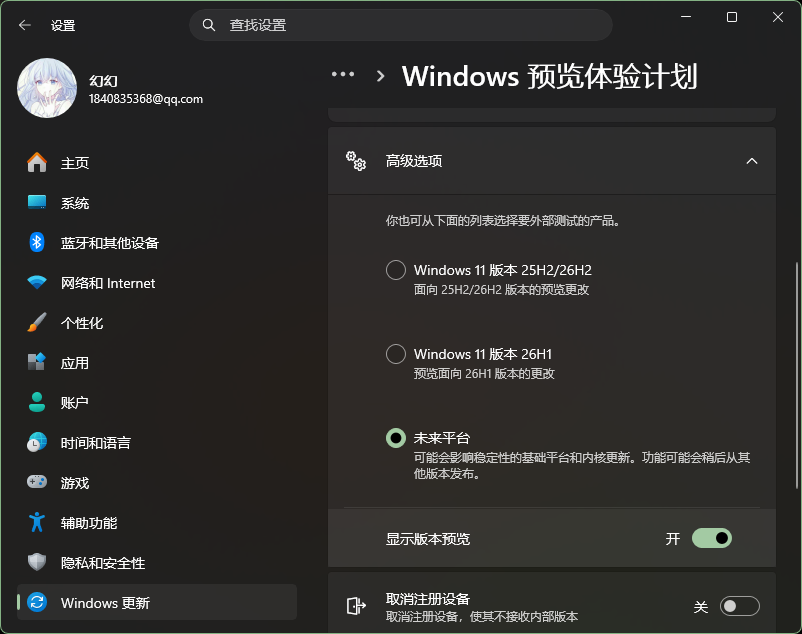Click the 主页 home icon

(37, 163)
